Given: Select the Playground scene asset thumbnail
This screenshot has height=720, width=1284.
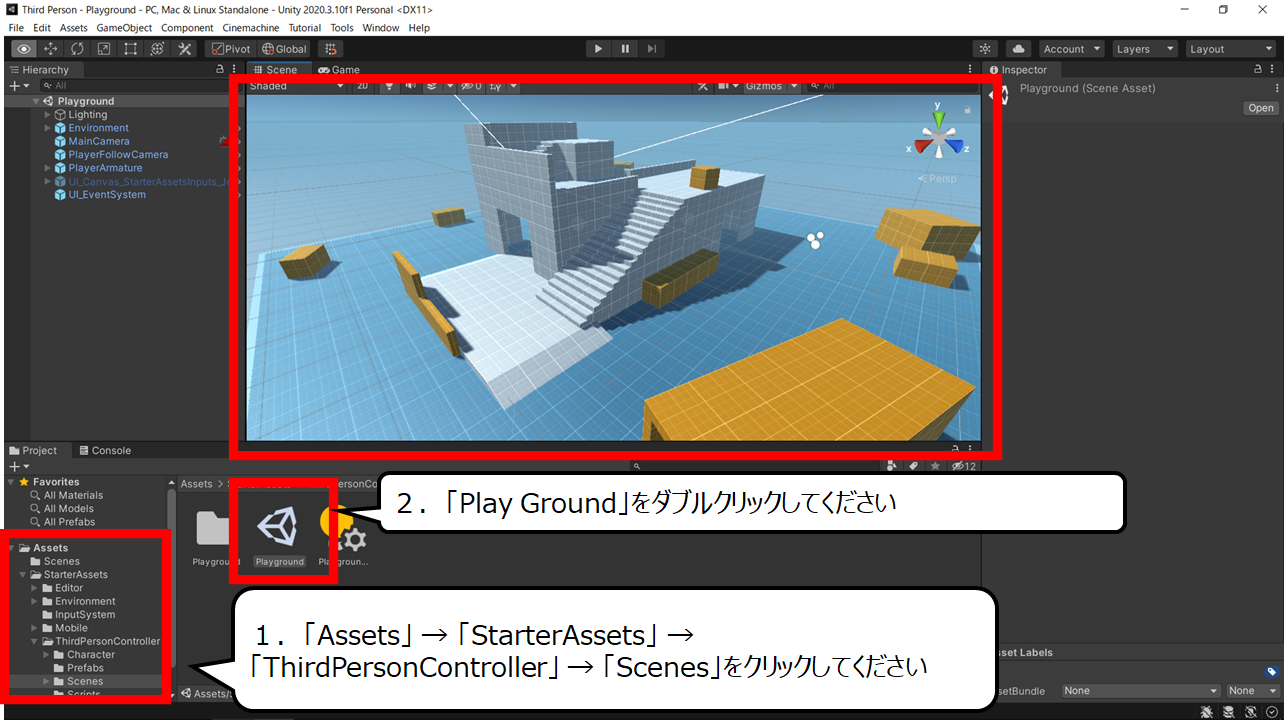Looking at the screenshot, I should click(278, 526).
